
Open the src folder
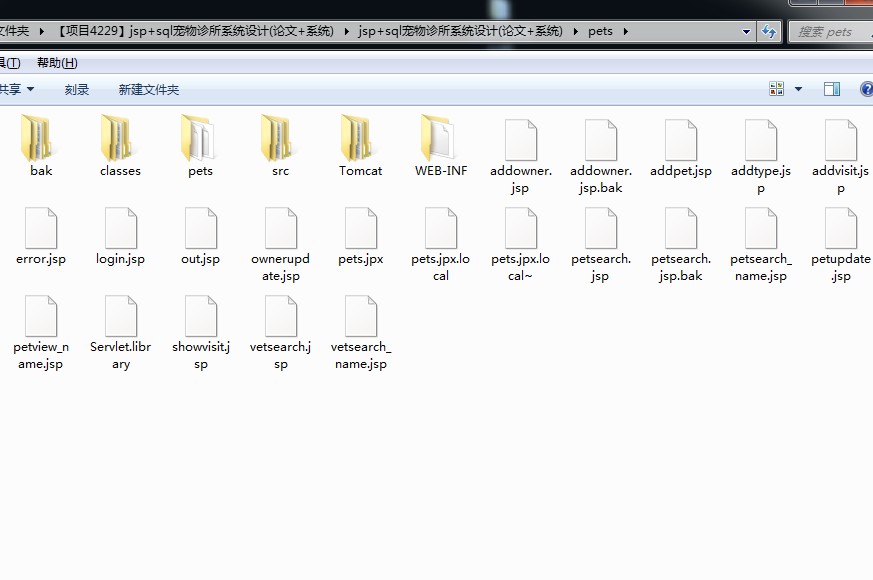coord(277,138)
